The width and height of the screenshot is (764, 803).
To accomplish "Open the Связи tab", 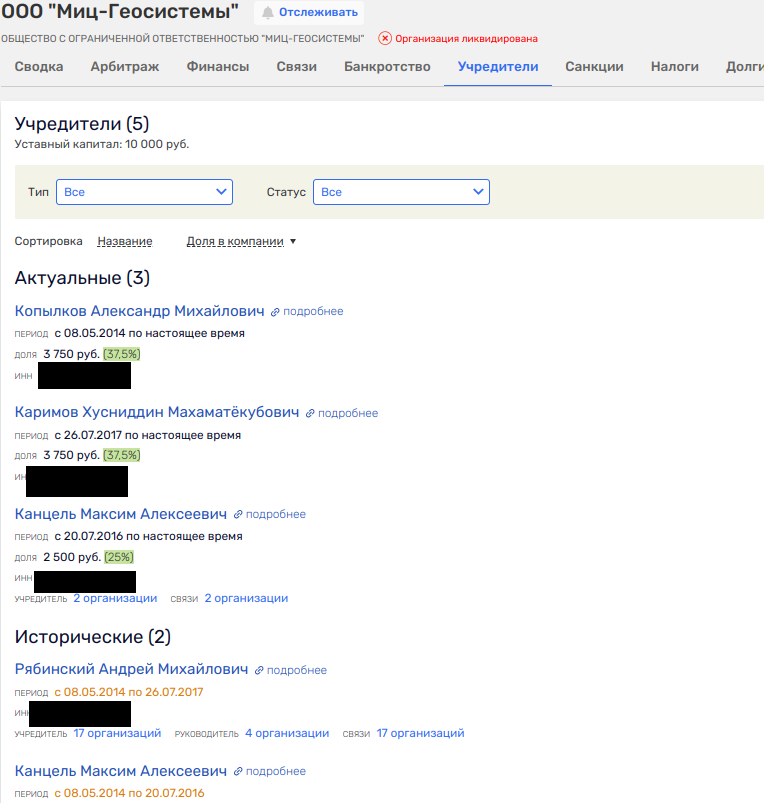I will [296, 67].
